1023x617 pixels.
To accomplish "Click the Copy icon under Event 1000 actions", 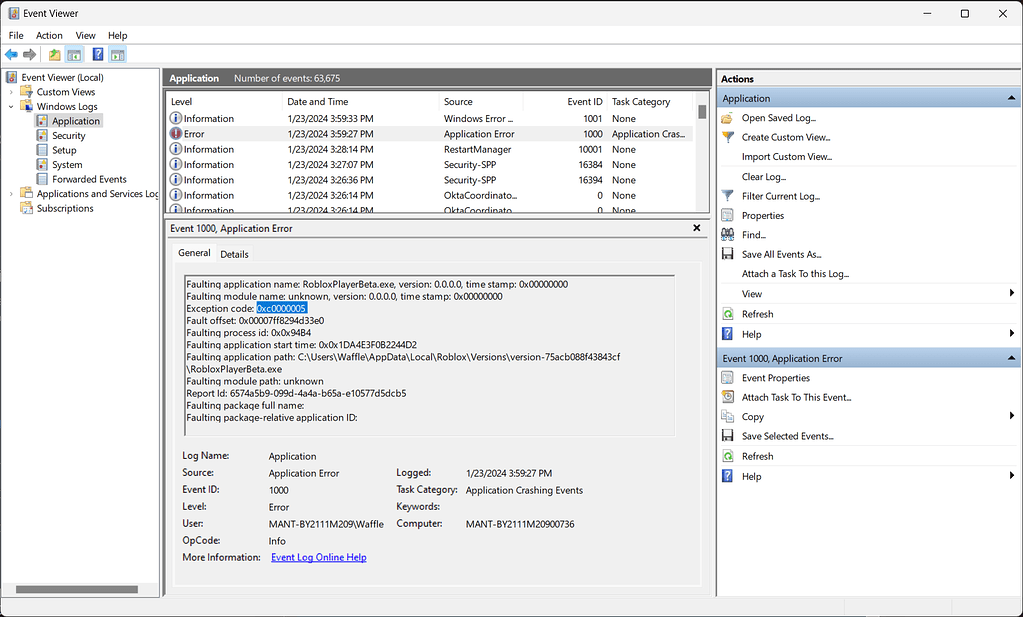I will (727, 416).
